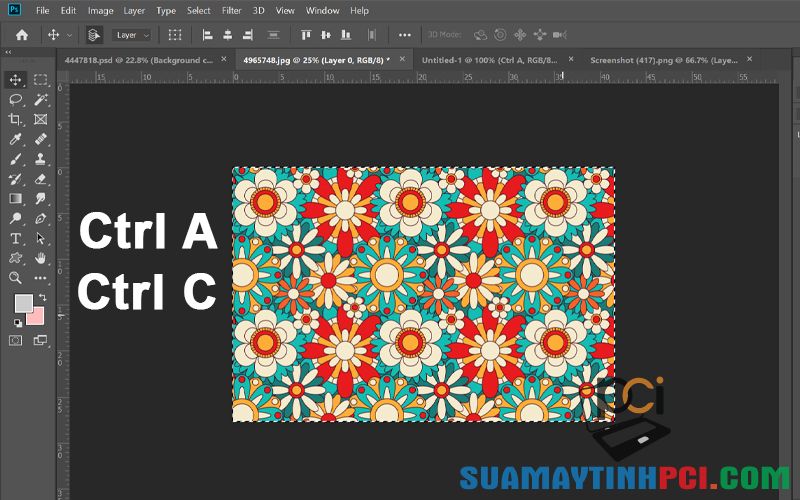Select the Pen tool

[x=40, y=218]
